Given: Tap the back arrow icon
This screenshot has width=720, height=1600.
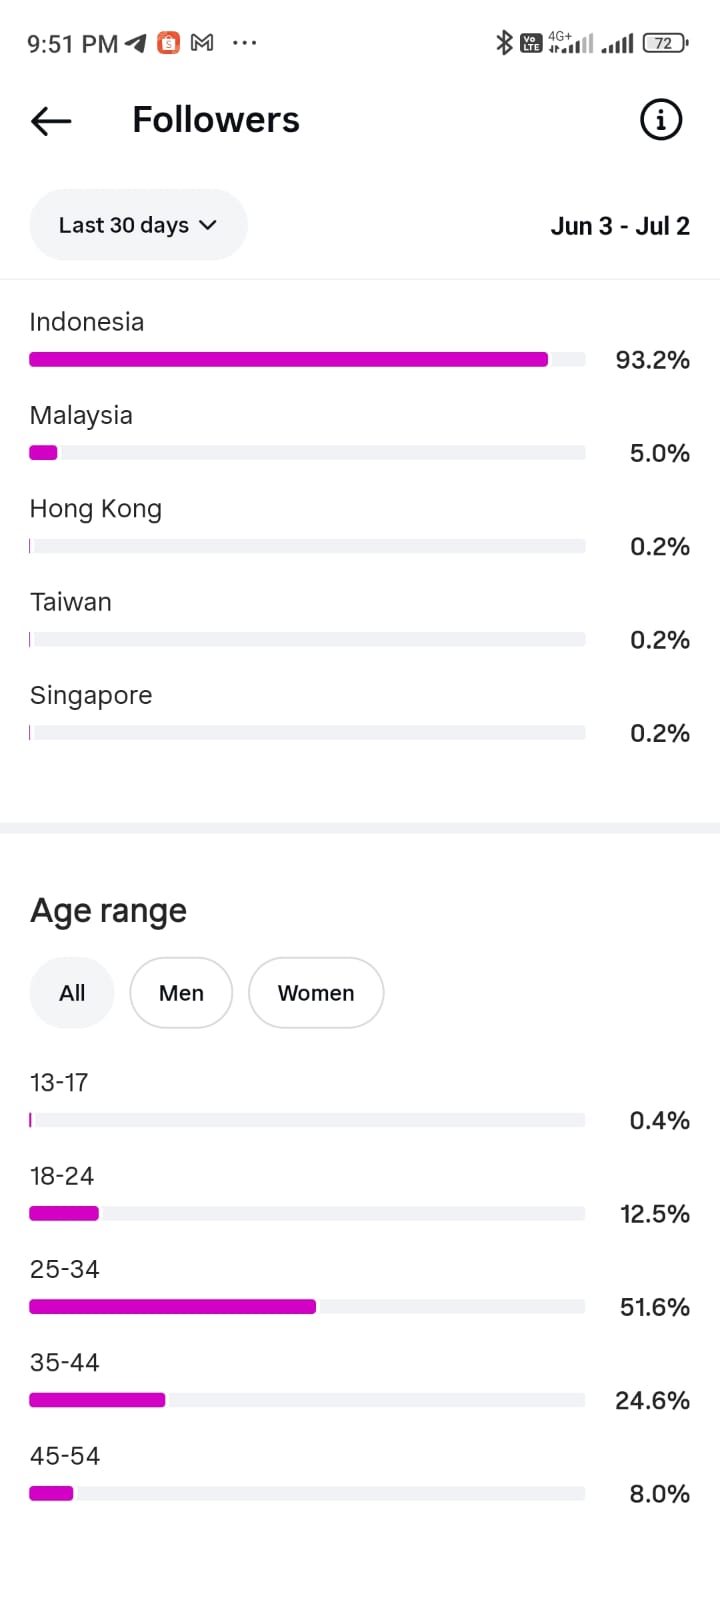Looking at the screenshot, I should pos(51,121).
